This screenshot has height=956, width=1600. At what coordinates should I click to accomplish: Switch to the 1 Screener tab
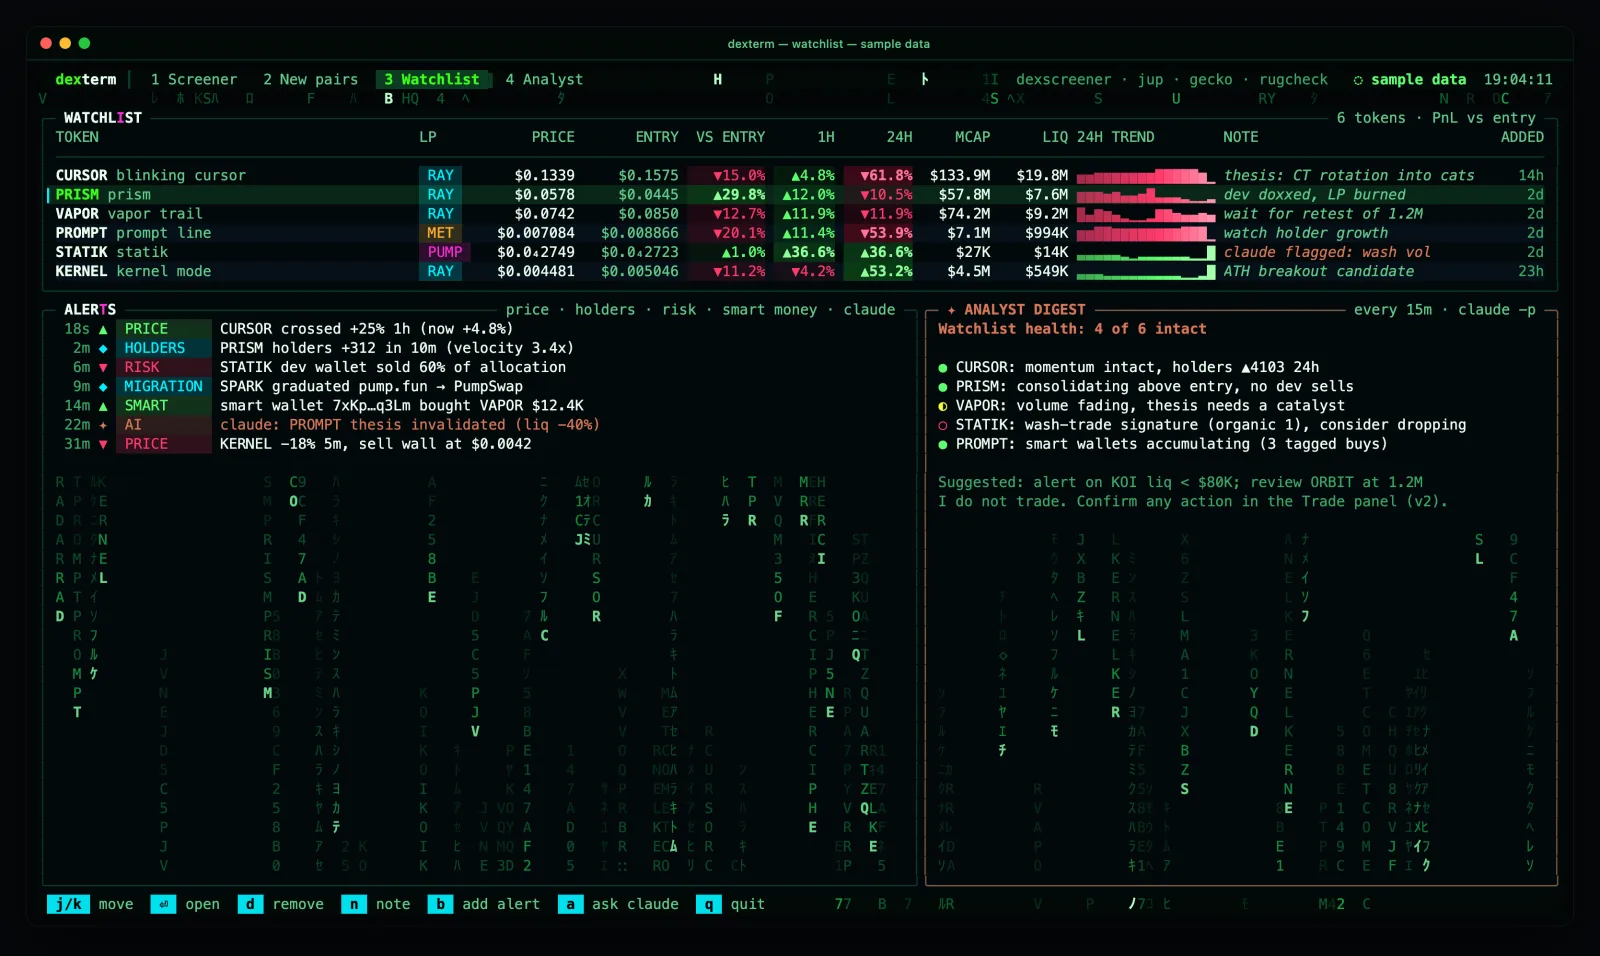click(x=194, y=79)
